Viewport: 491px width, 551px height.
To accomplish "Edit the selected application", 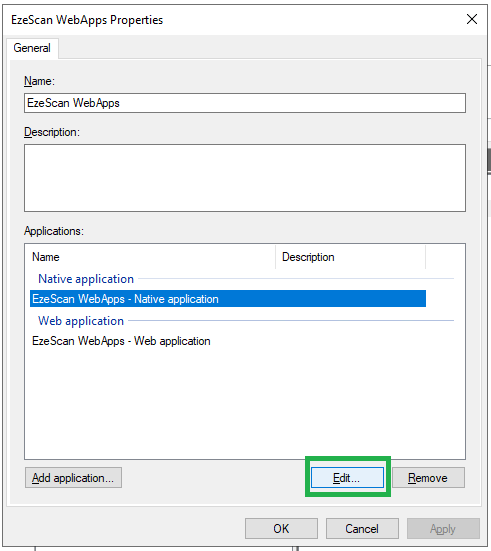I will tap(347, 478).
